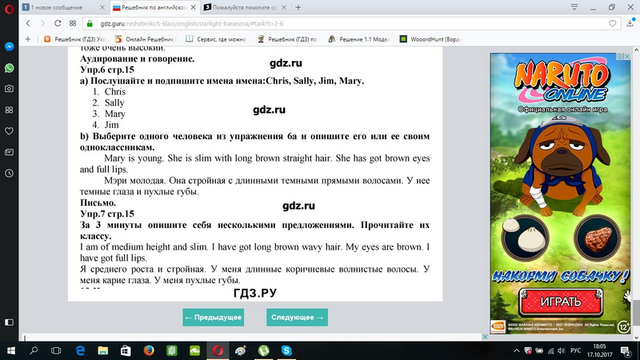Open Speed Dial from sidebar grid icon
The width and height of the screenshot is (640, 360).
[9, 110]
